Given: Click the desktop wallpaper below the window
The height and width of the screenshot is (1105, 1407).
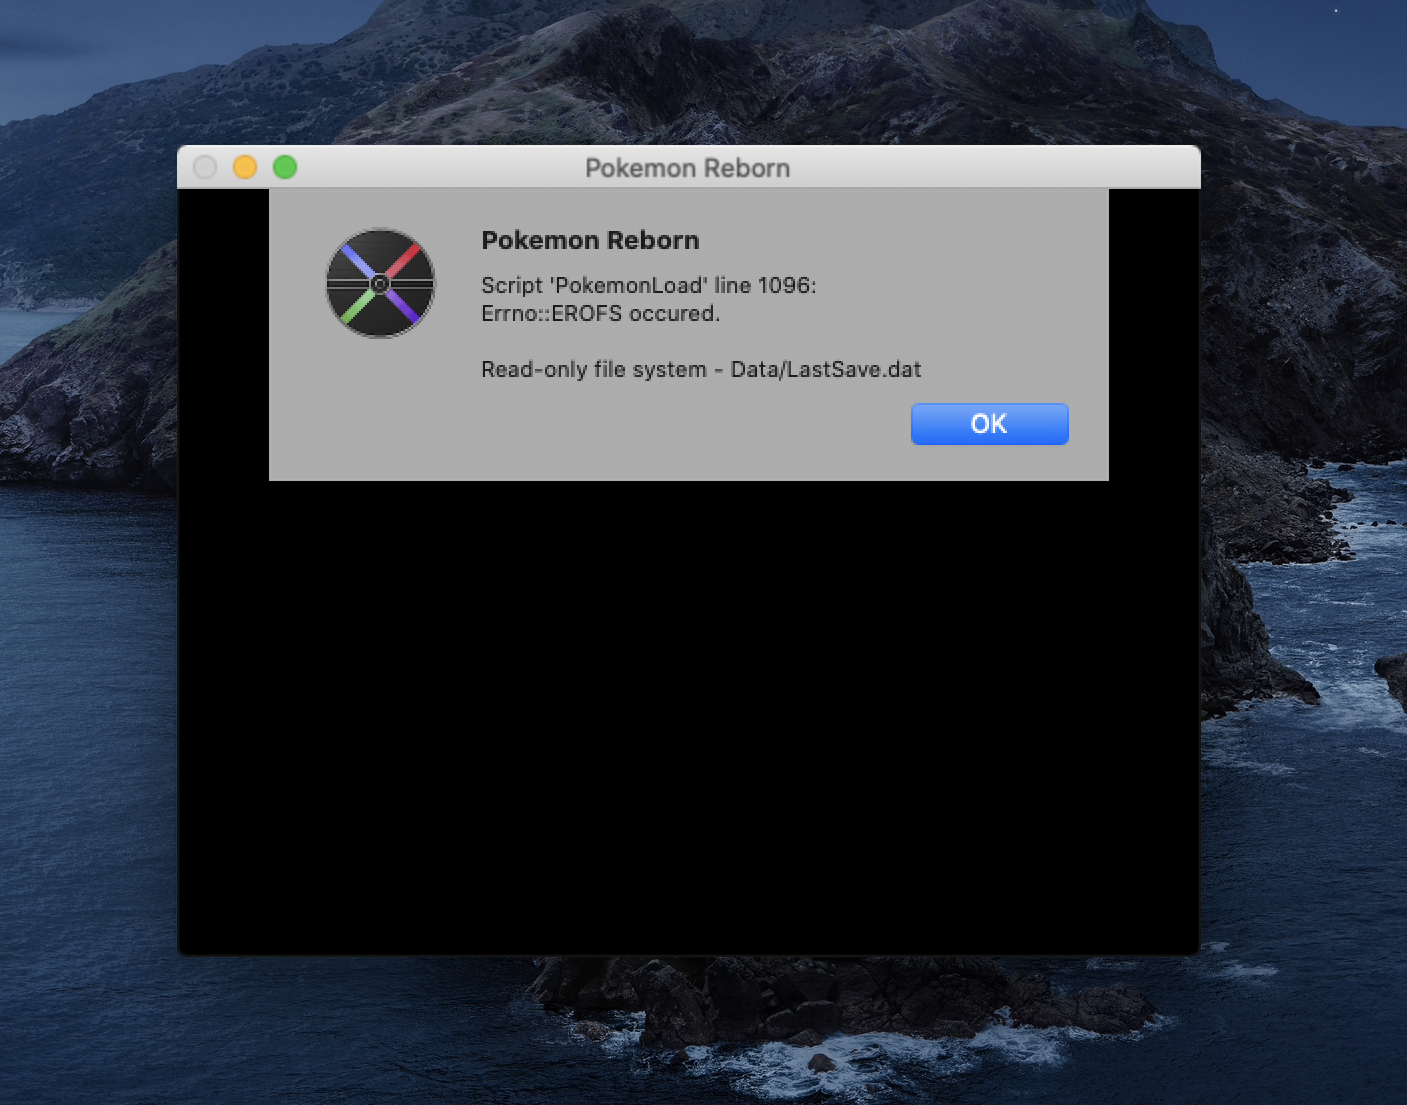Looking at the screenshot, I should [700, 1030].
